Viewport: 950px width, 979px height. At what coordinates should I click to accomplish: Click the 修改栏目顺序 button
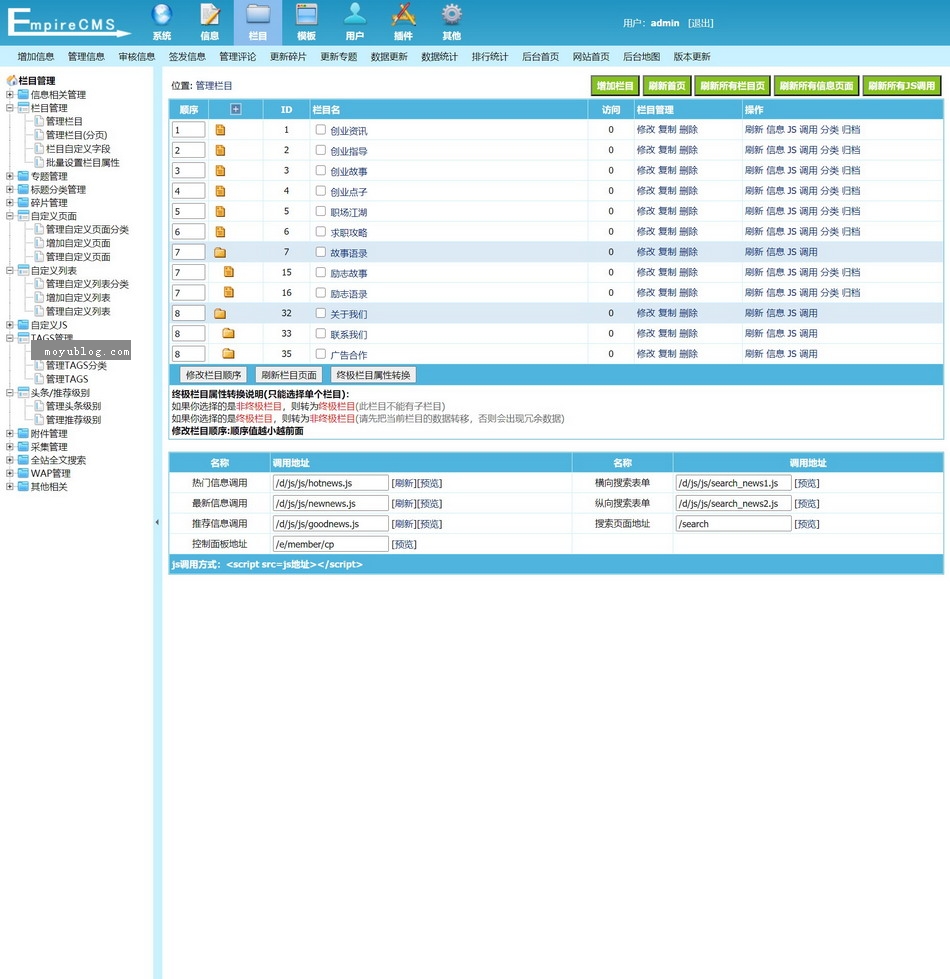pos(213,375)
